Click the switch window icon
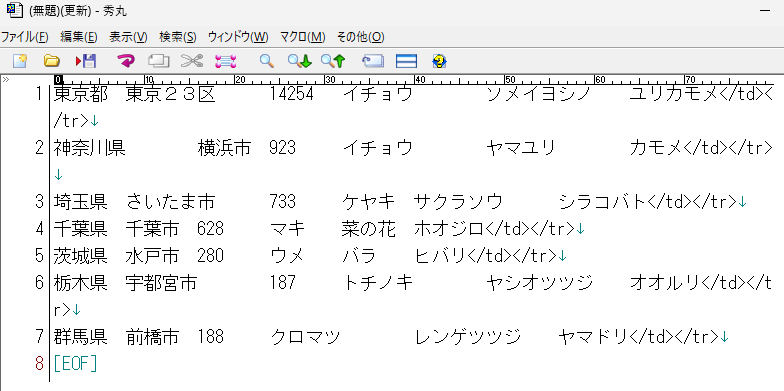The image size is (784, 391). pyautogui.click(x=373, y=62)
